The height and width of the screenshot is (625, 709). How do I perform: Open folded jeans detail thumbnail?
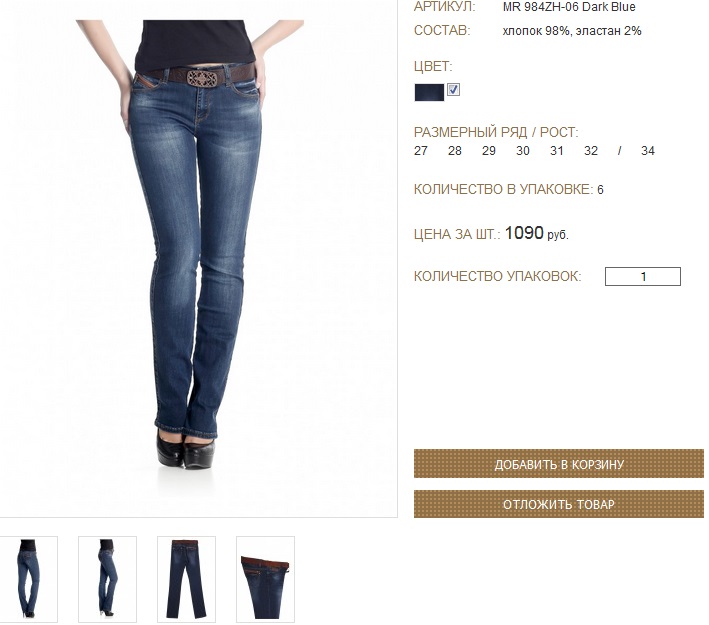pyautogui.click(x=265, y=579)
